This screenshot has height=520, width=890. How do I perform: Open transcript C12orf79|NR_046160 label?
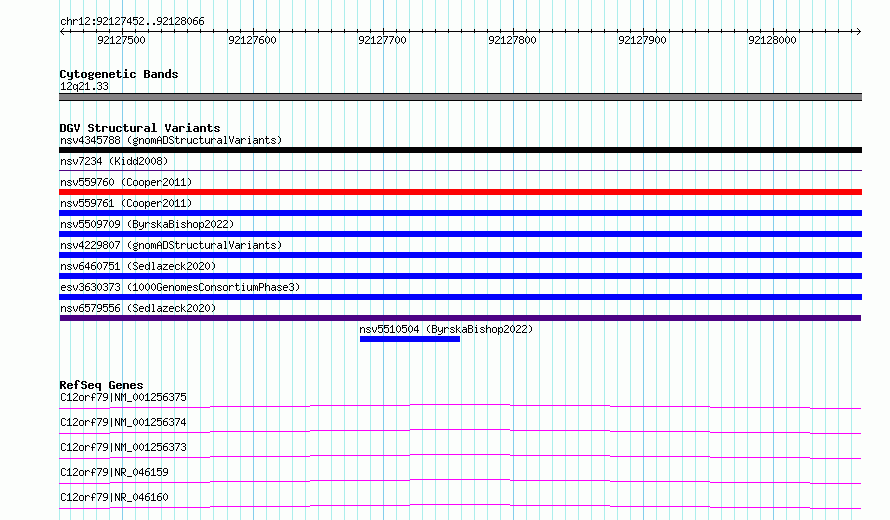[x=114, y=497]
